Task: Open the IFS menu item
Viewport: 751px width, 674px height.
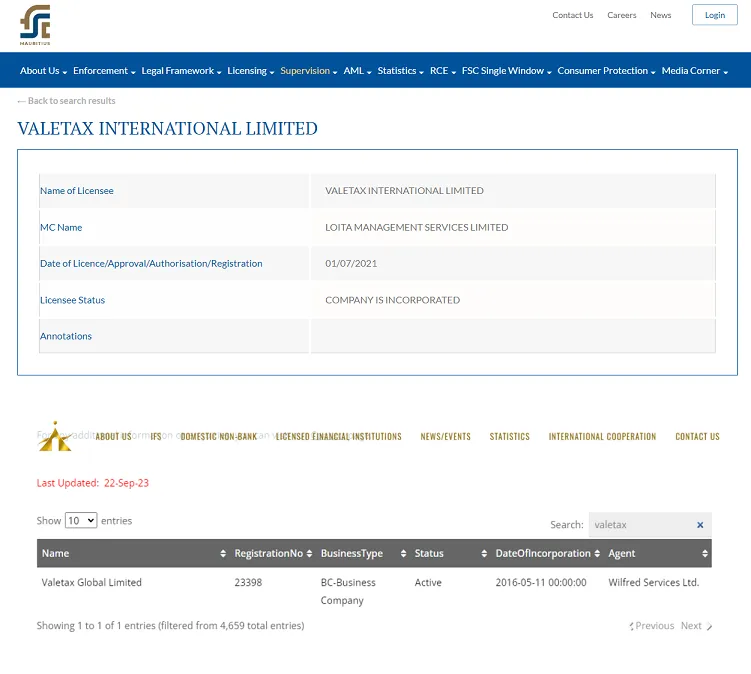Action: 156,436
